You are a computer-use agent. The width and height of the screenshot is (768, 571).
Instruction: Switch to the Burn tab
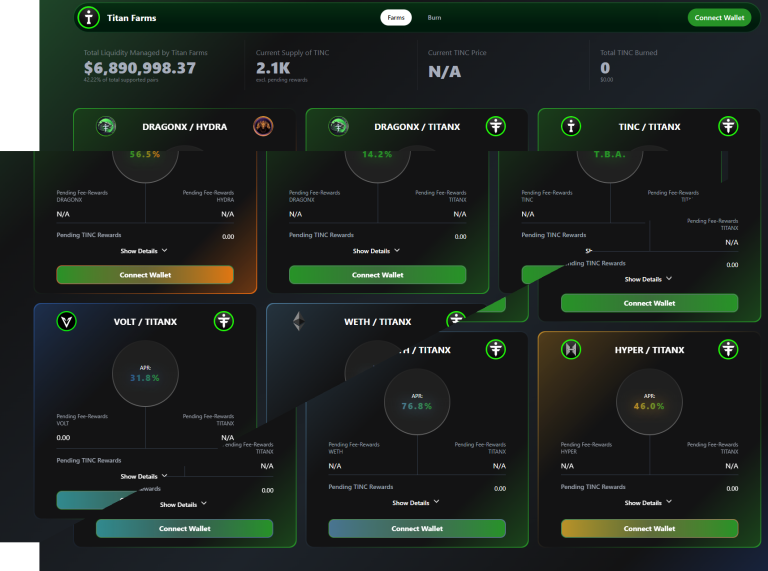434,18
